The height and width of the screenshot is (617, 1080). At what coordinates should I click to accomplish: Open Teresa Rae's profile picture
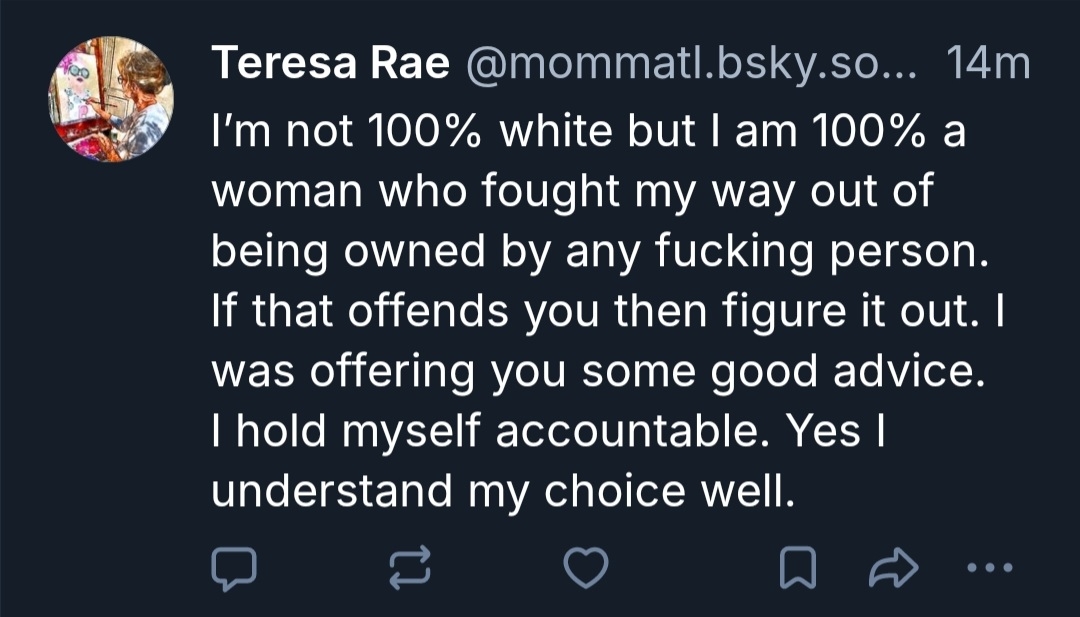pos(111,99)
